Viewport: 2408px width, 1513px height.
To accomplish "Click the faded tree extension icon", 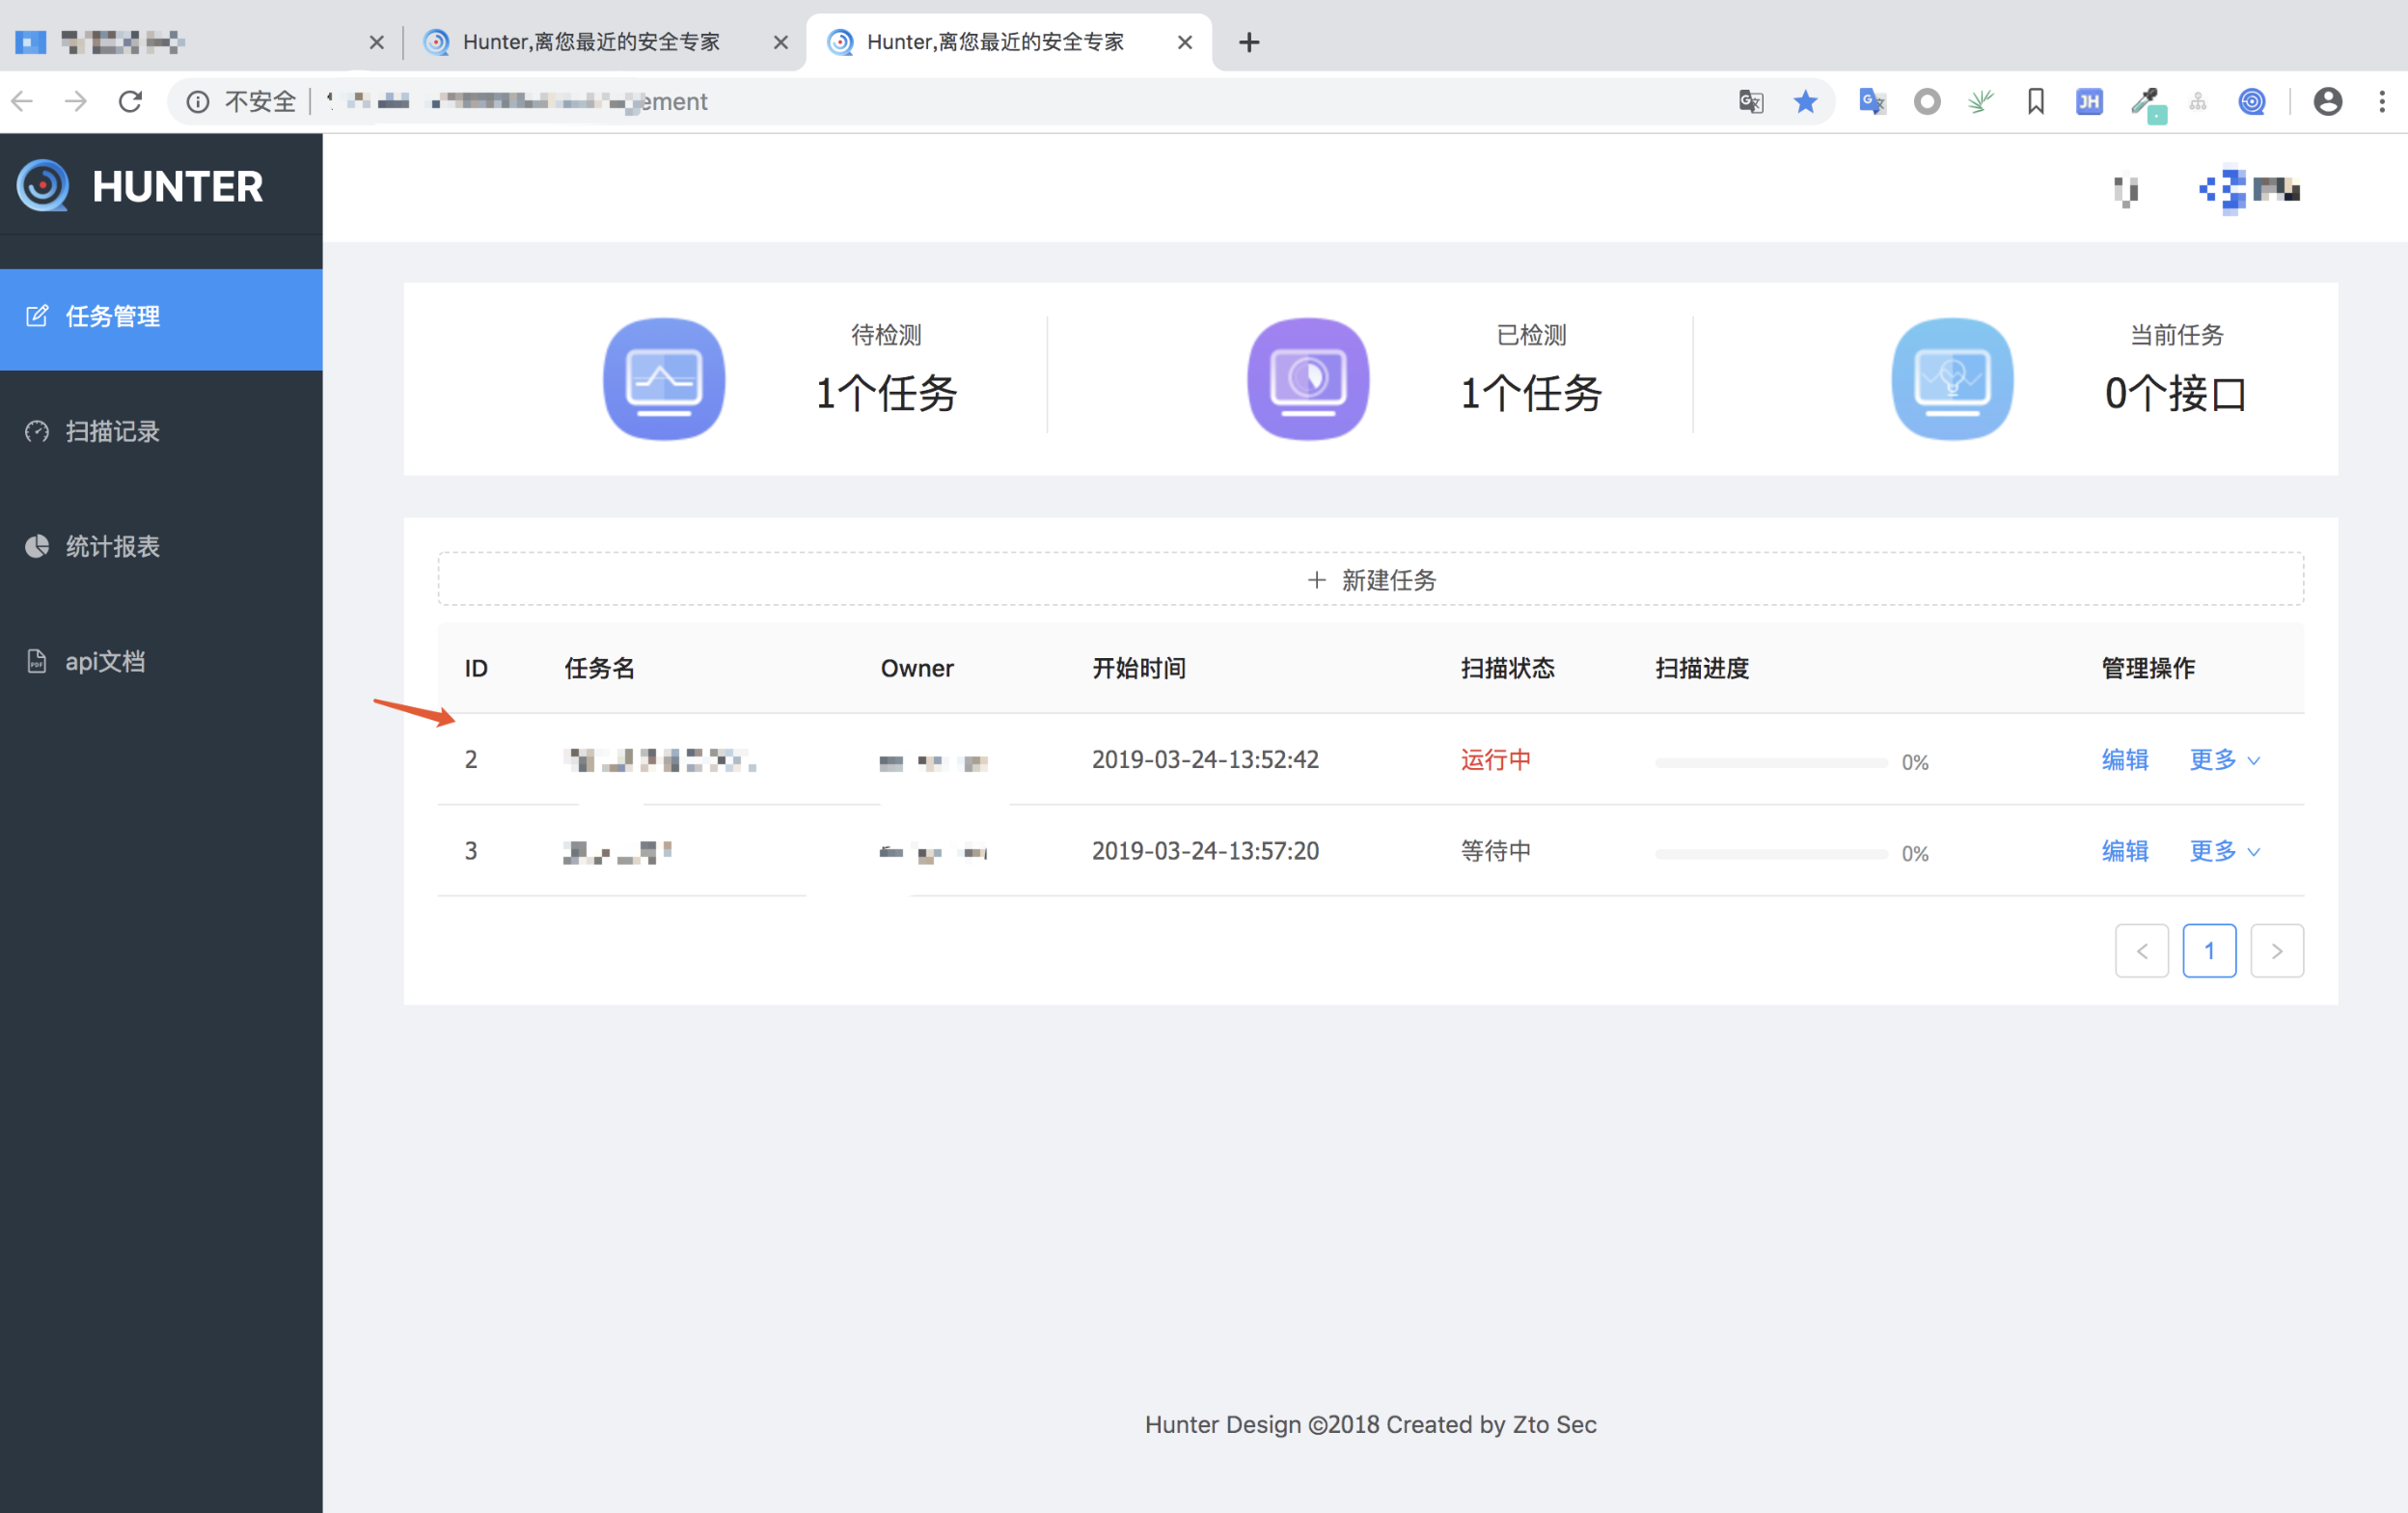I will click(2197, 102).
